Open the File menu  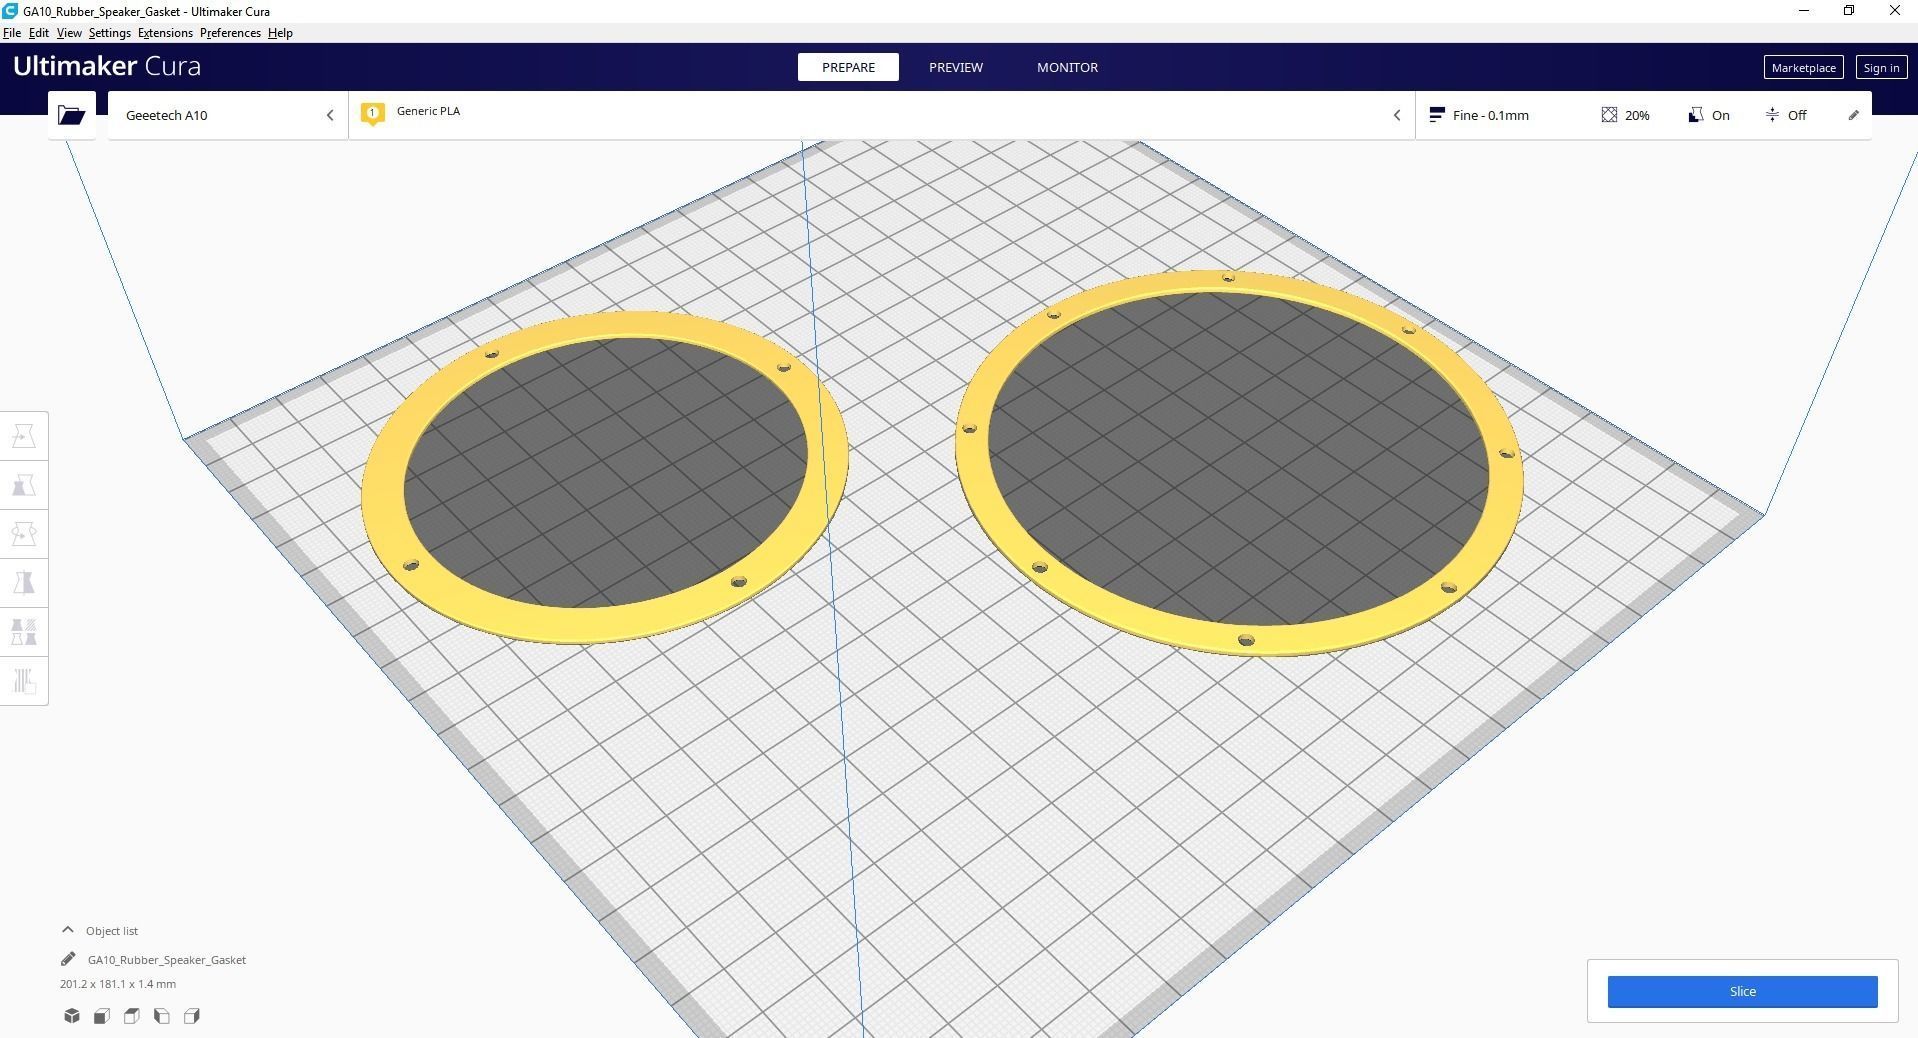(x=12, y=33)
